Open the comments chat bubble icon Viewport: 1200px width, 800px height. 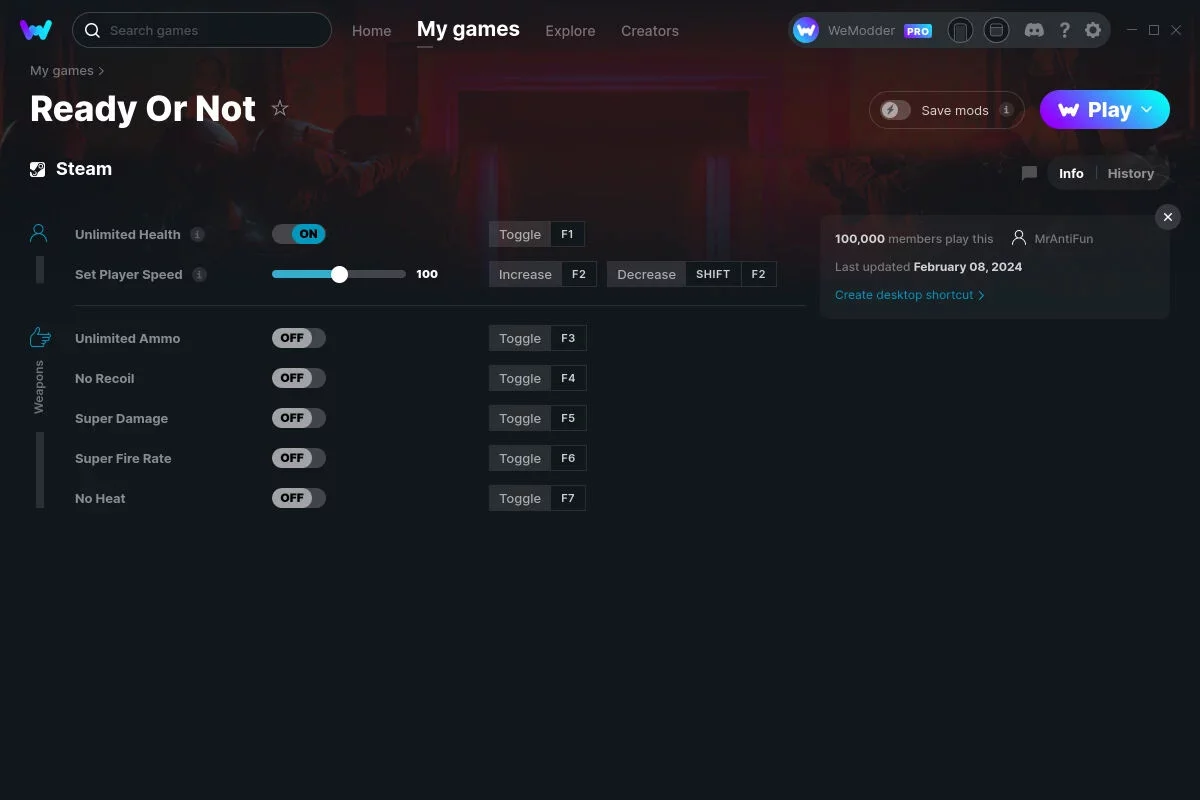point(1029,173)
